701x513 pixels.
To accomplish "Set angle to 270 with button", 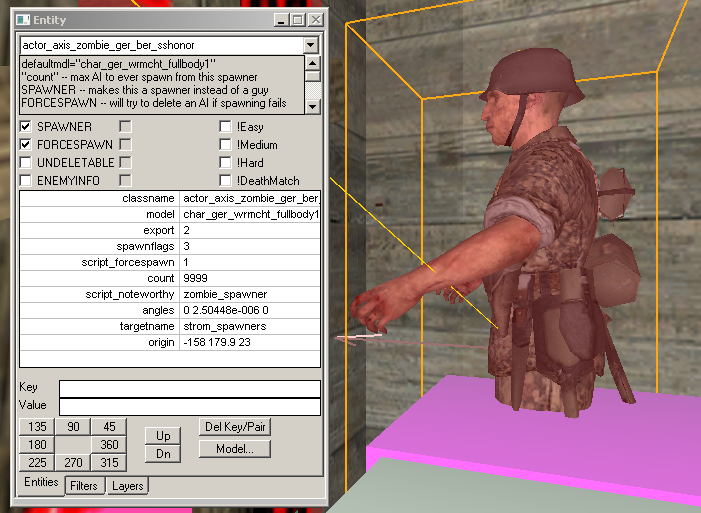I will click(73, 462).
